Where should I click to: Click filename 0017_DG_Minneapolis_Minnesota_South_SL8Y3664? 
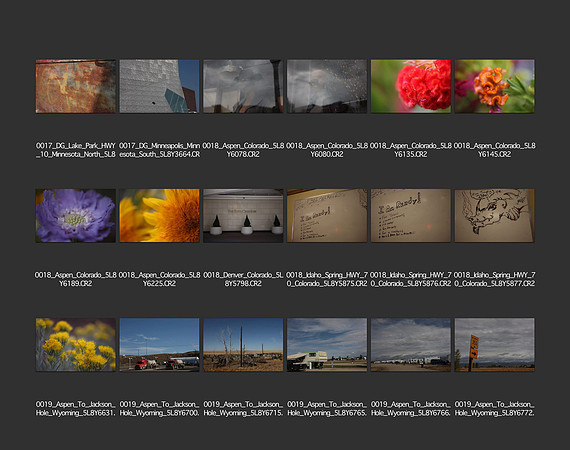pyautogui.click(x=160, y=150)
